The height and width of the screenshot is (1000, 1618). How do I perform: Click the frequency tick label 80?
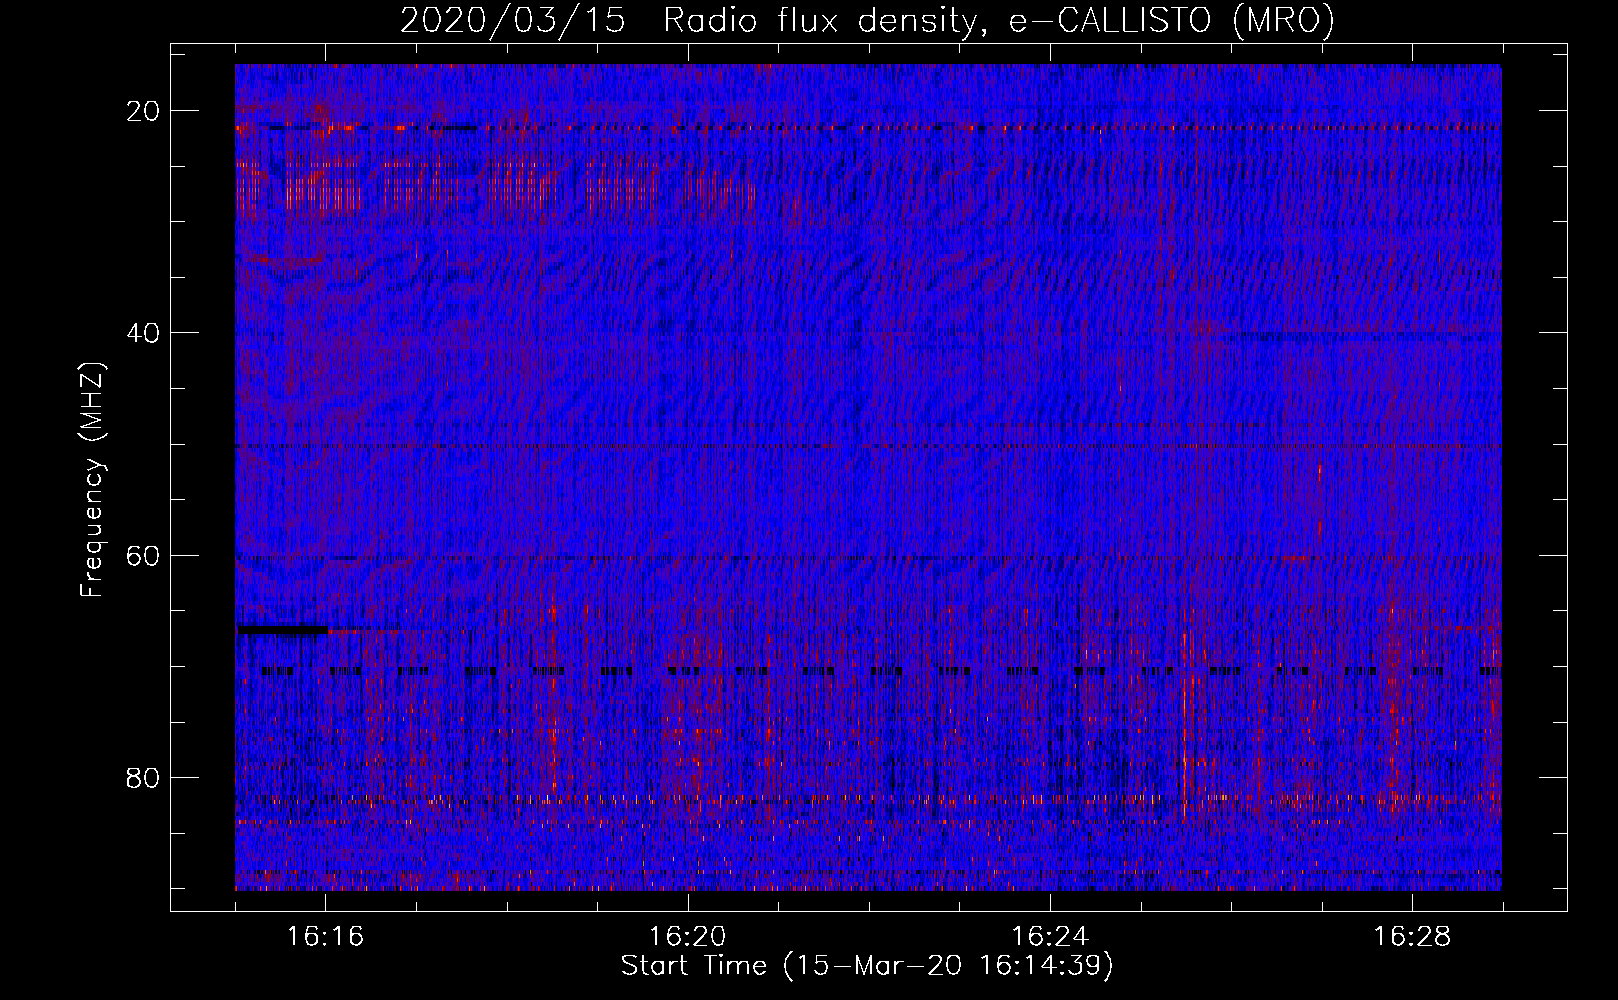pyautogui.click(x=144, y=777)
